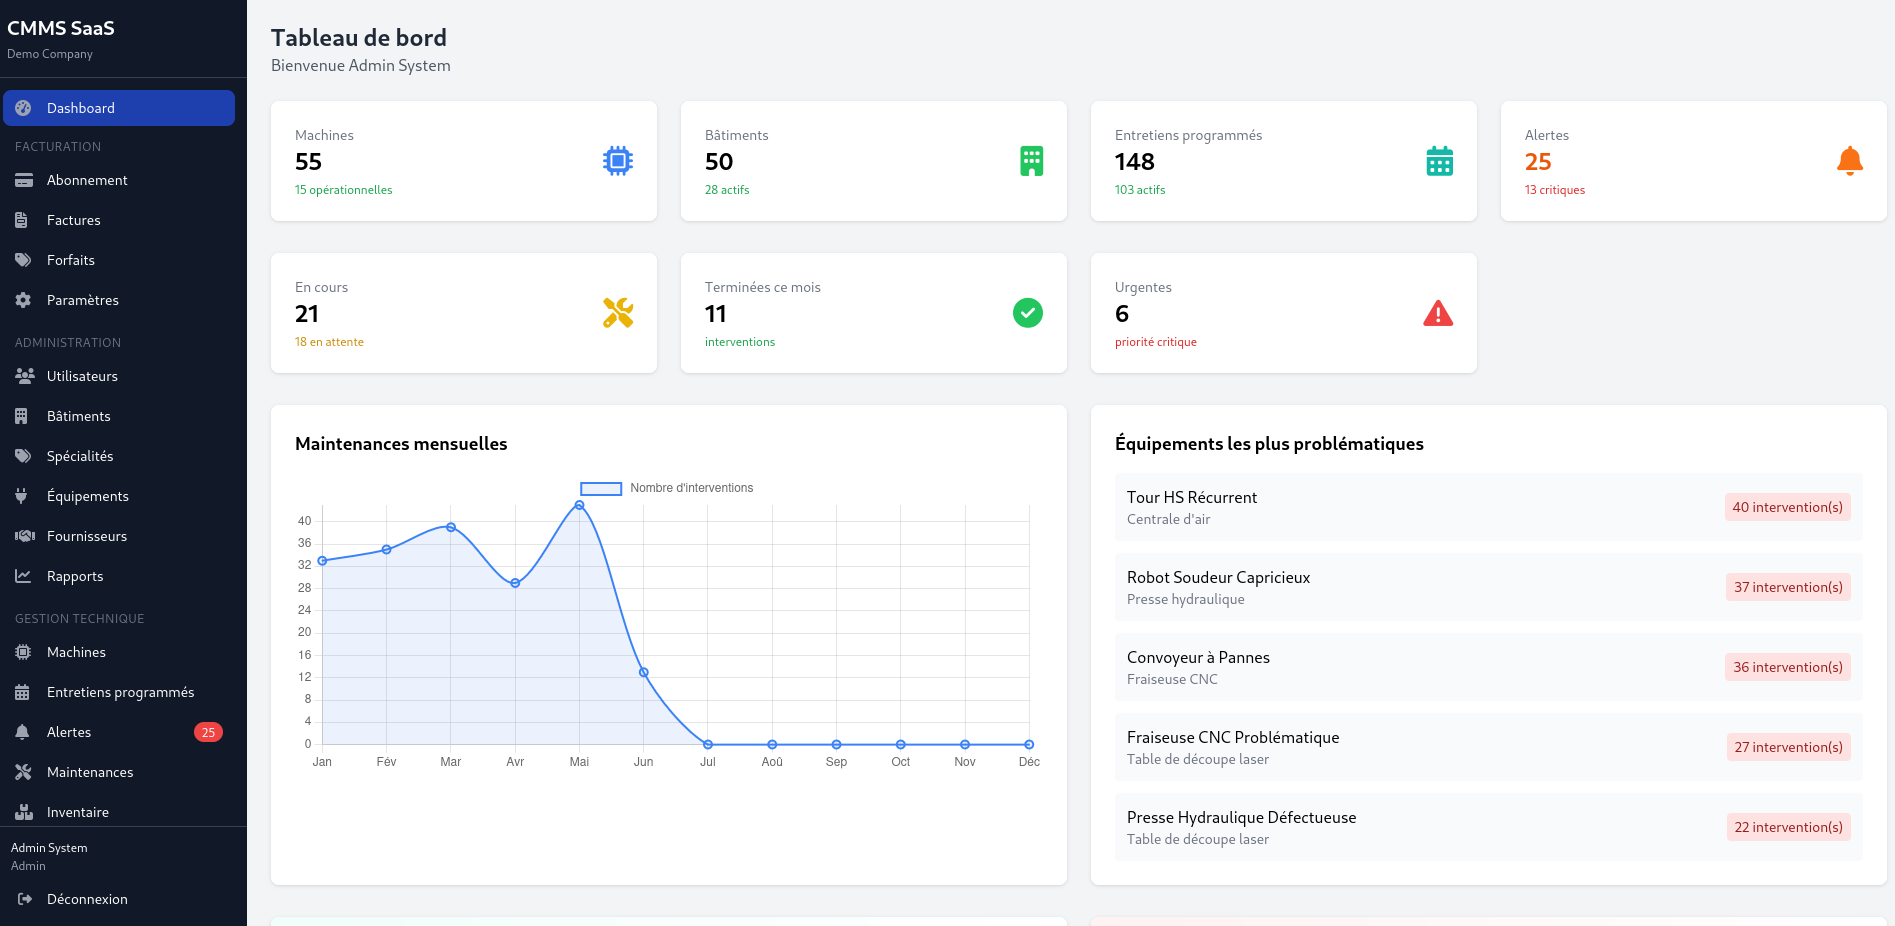Open the Équipements sidebar entry

(119, 496)
